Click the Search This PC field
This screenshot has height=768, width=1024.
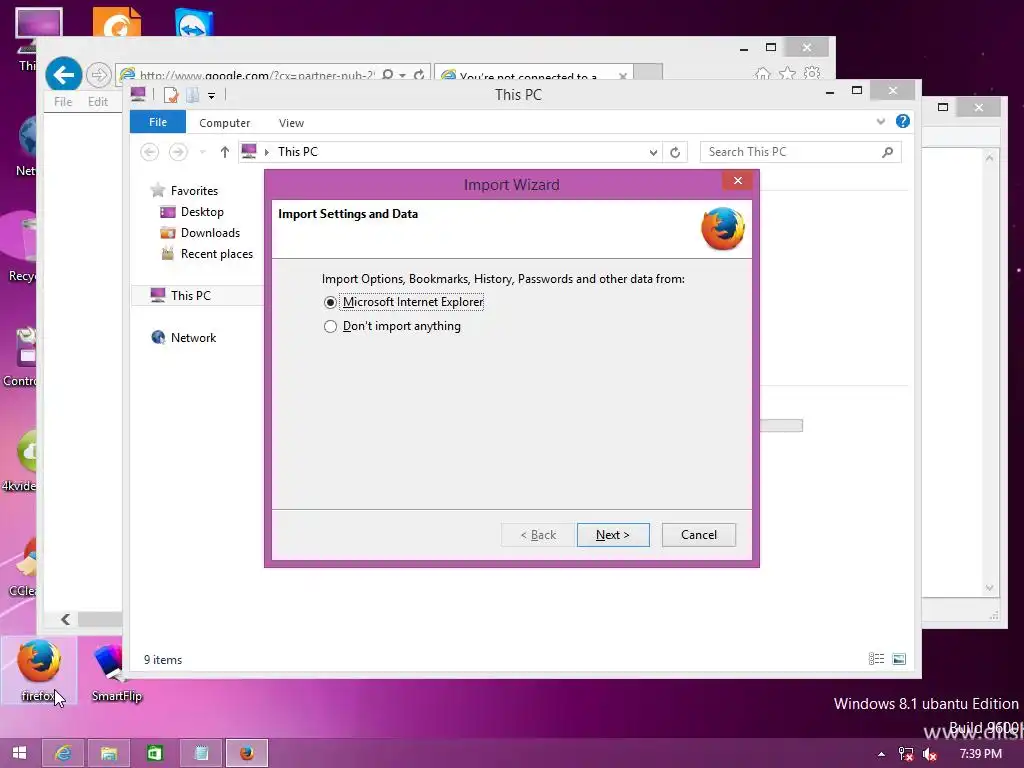click(x=800, y=152)
